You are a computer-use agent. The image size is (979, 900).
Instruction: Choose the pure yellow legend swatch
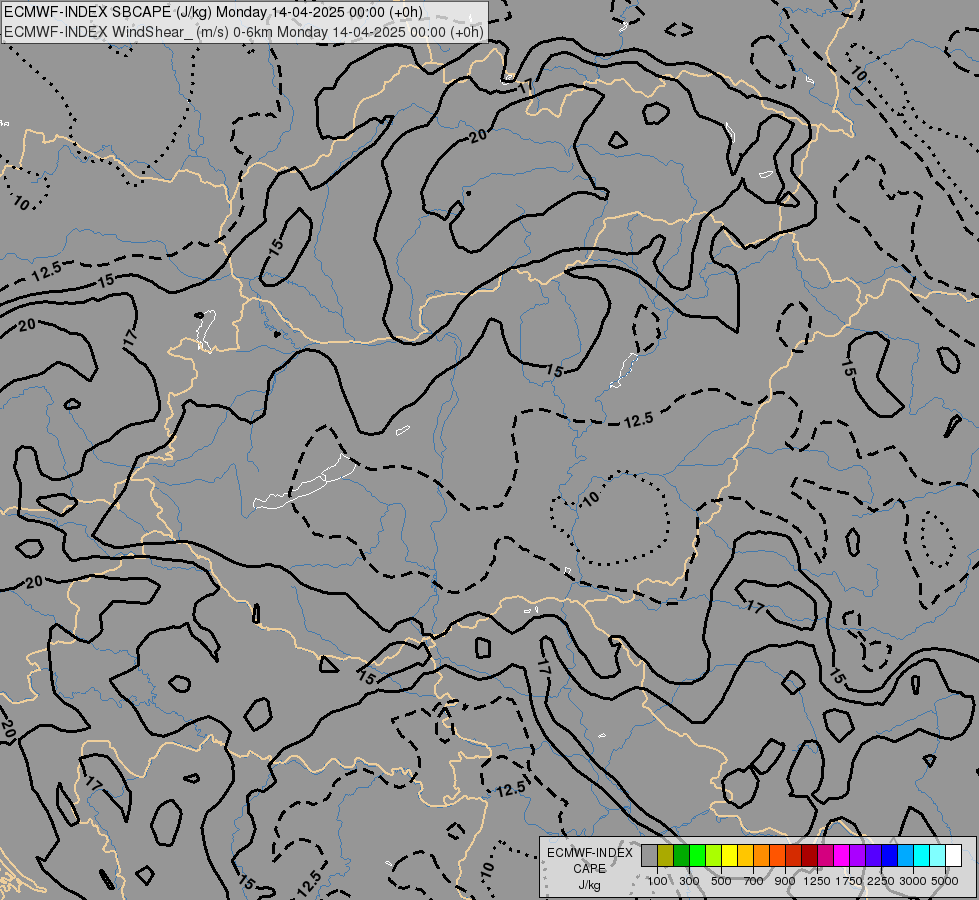(x=729, y=855)
